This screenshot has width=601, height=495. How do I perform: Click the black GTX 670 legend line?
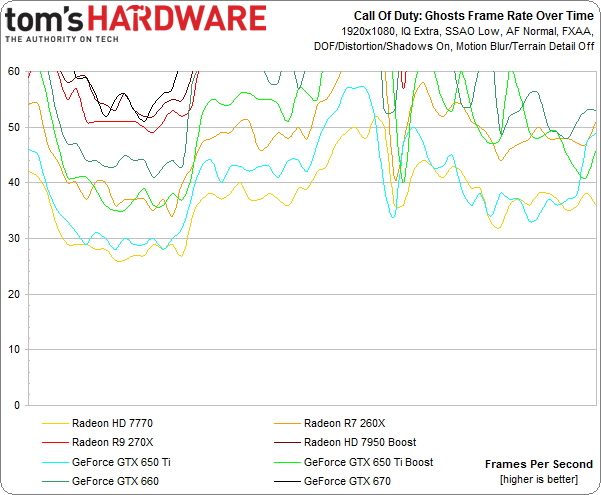tap(287, 482)
